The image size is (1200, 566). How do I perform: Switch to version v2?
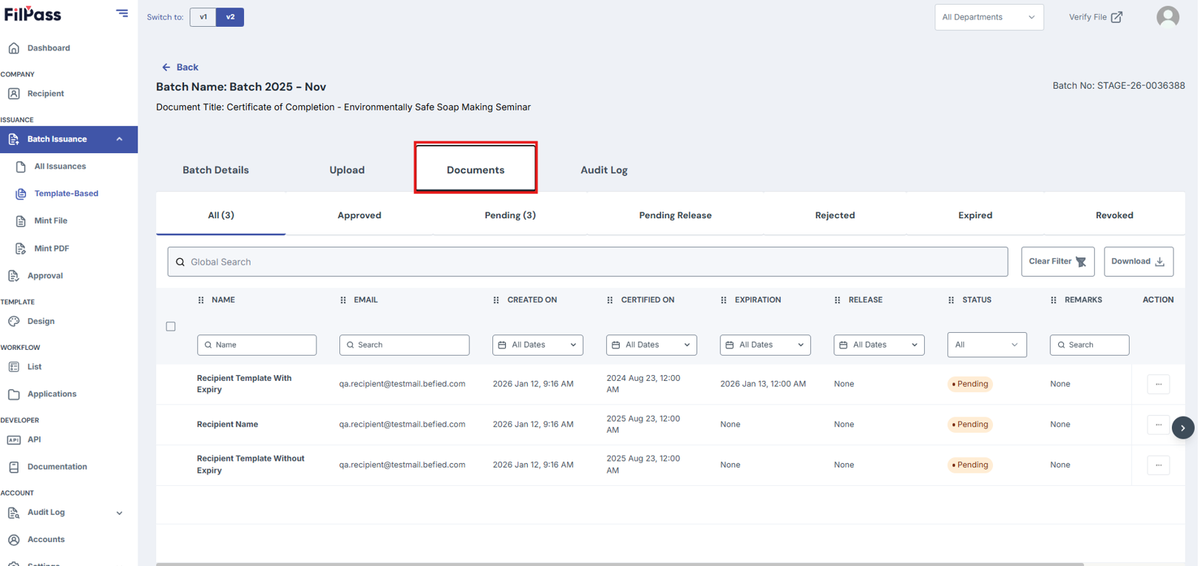[230, 17]
